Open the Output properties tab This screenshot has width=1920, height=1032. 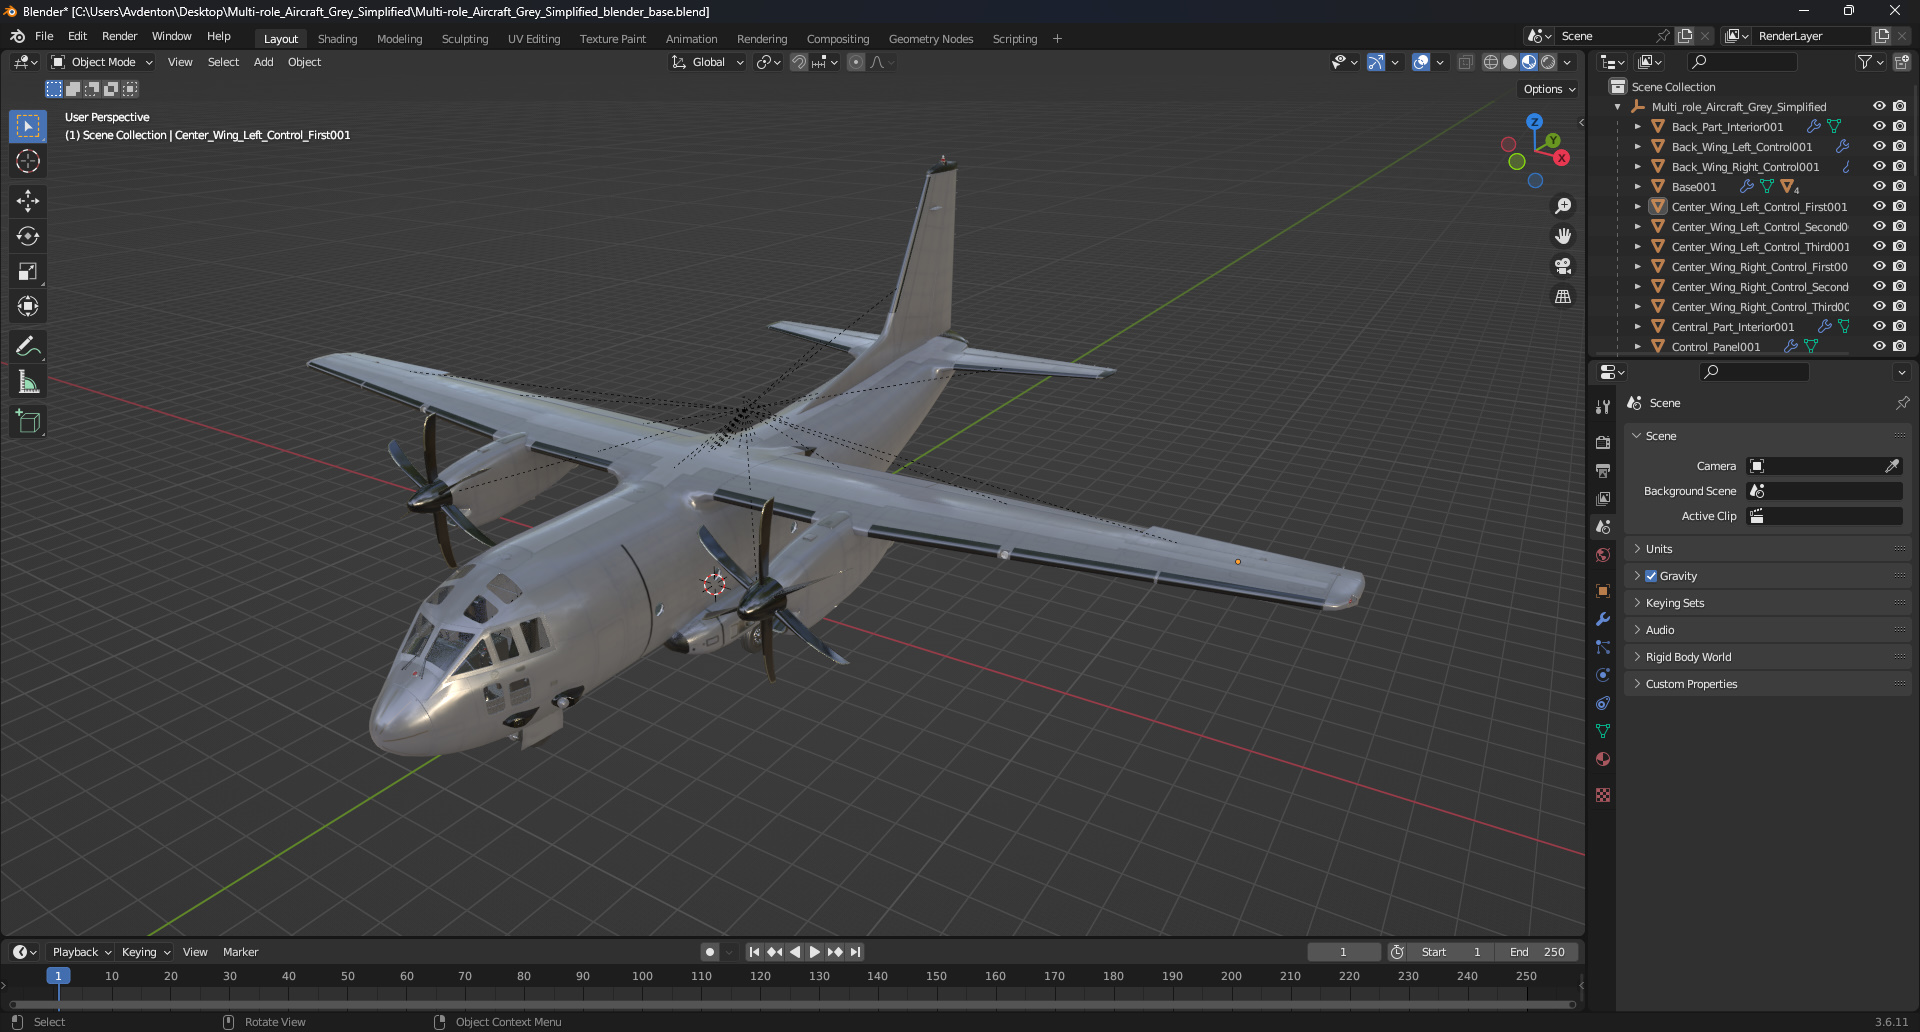1603,470
